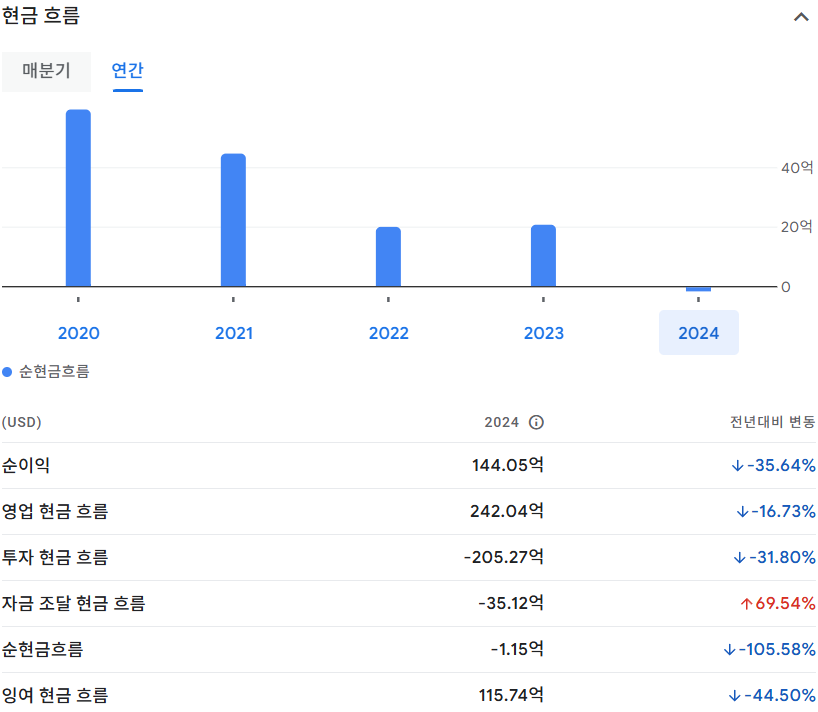Screen dimensions: 818x712
Task: Select the 2023 year label
Action: (x=544, y=333)
